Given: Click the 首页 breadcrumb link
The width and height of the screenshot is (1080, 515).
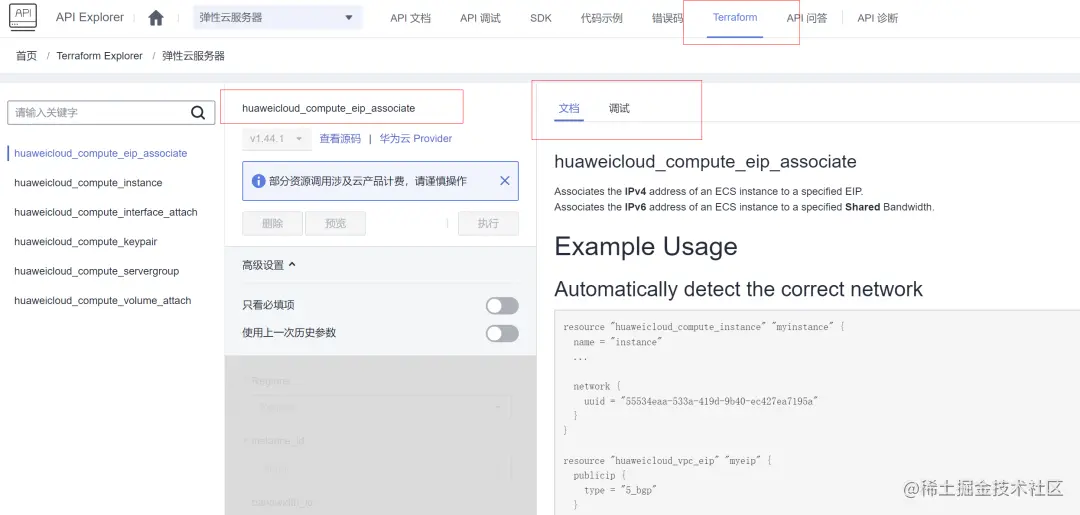Looking at the screenshot, I should click(x=26, y=56).
